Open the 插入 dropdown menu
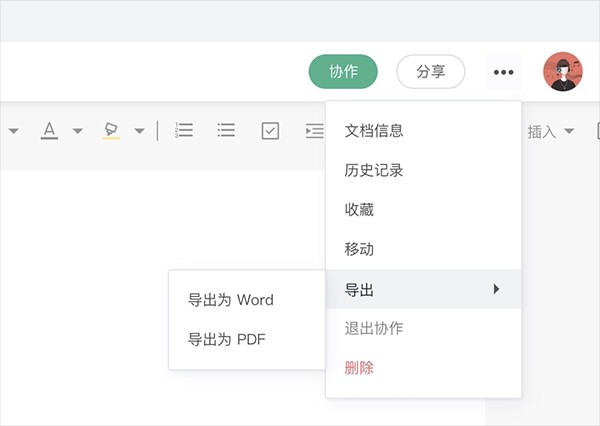The width and height of the screenshot is (600, 426). coord(550,131)
